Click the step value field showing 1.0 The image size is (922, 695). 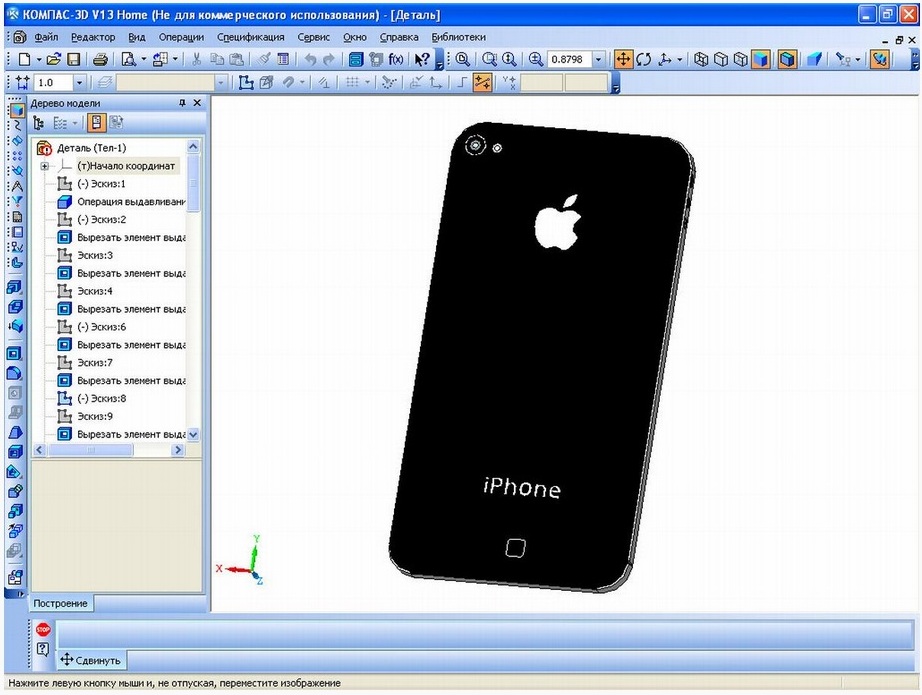[x=54, y=83]
